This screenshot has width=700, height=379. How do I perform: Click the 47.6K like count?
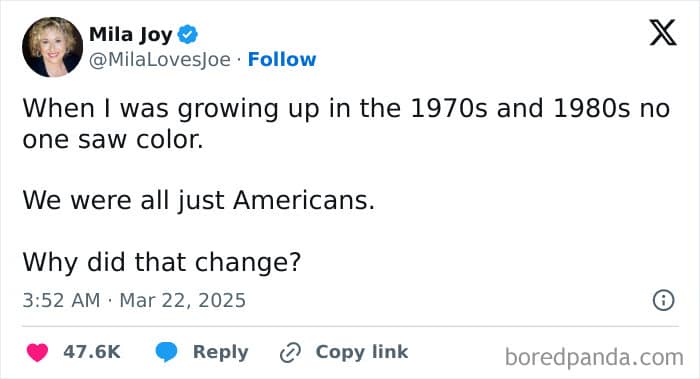point(92,352)
